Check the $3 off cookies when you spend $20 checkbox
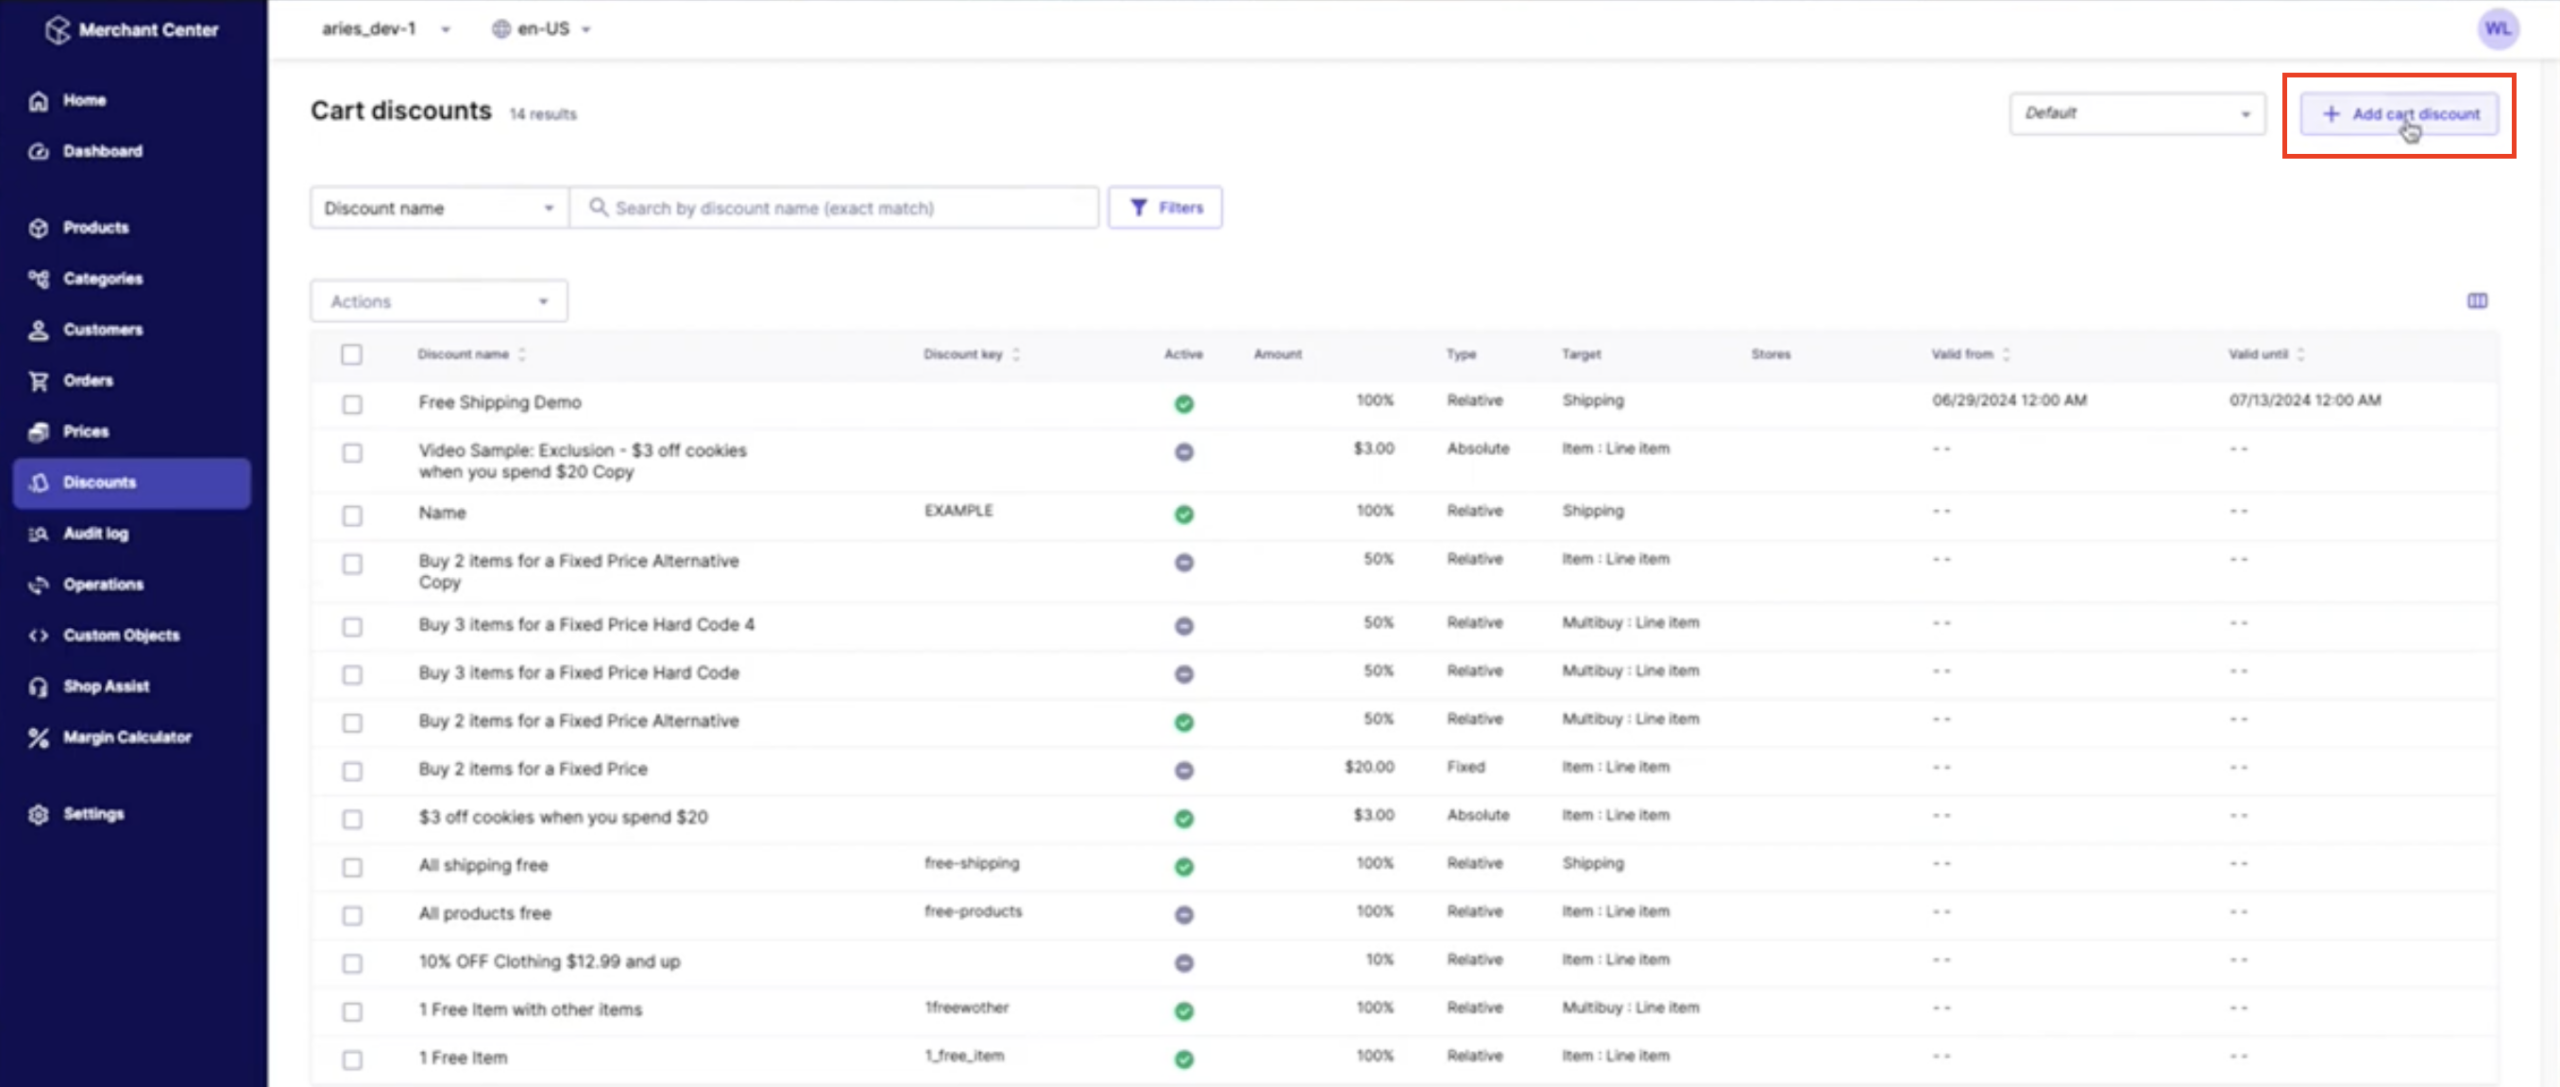2560x1087 pixels. (352, 820)
